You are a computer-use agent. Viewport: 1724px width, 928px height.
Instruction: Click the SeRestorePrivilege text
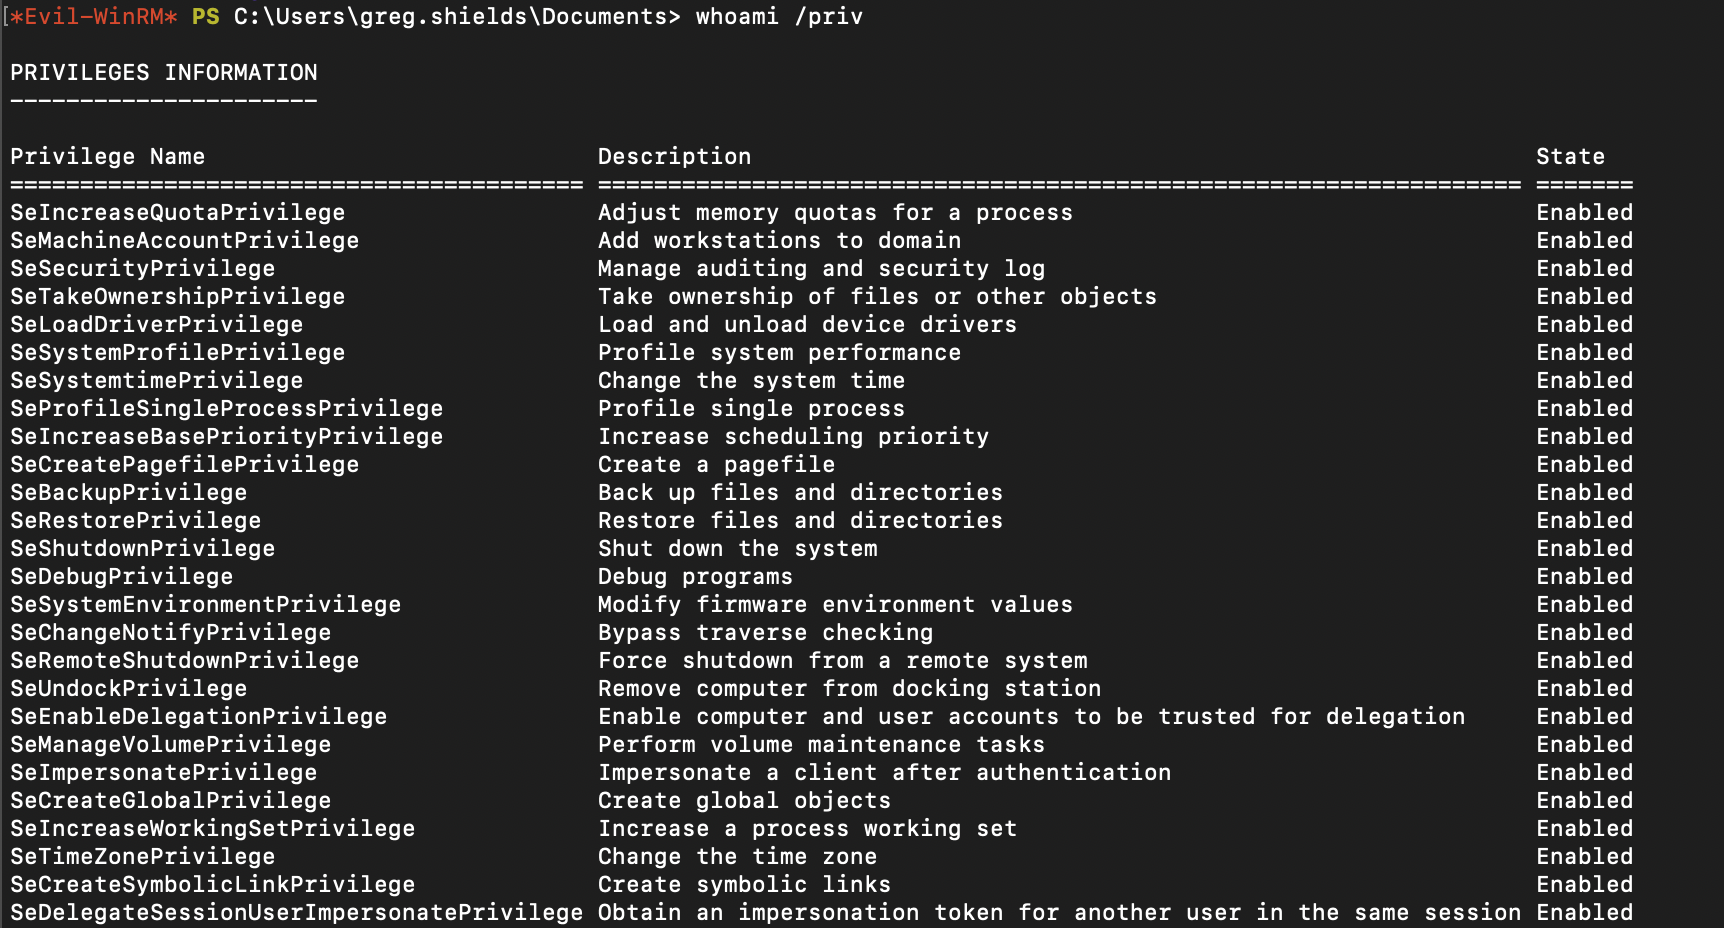(x=135, y=521)
